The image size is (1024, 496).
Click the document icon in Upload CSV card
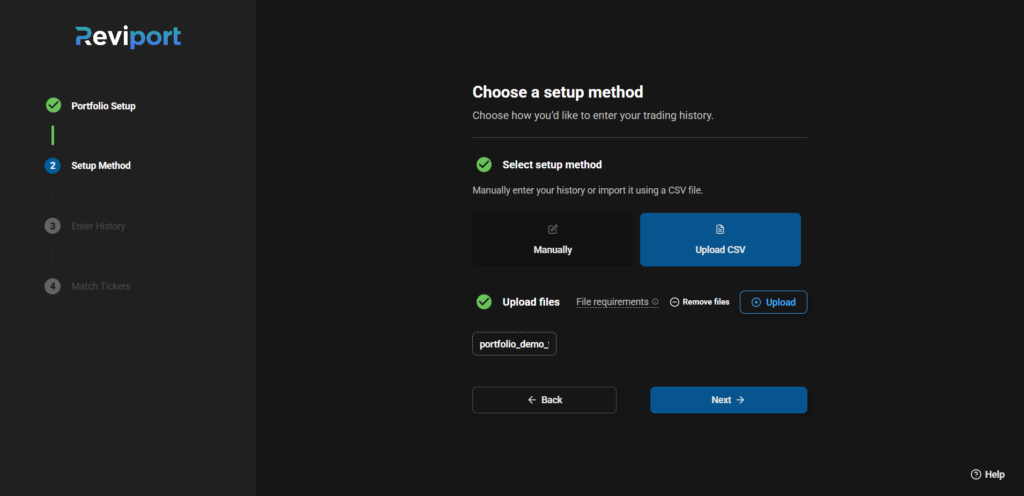720,230
